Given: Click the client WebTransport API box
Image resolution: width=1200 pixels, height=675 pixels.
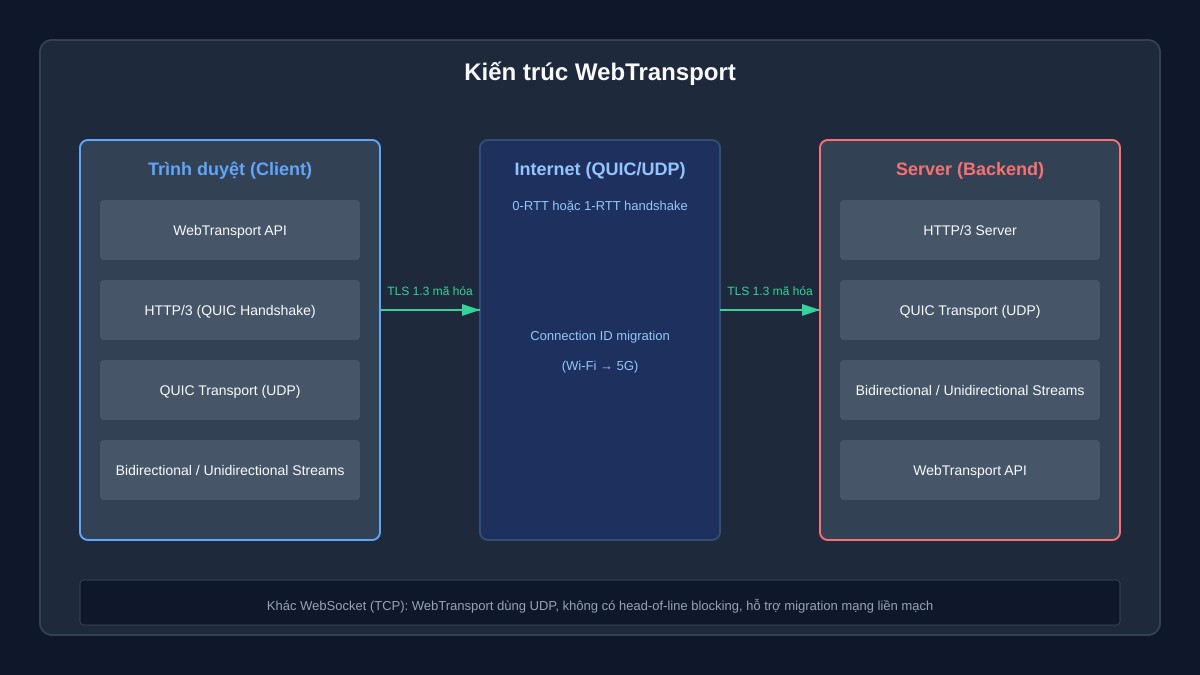Looking at the screenshot, I should click(x=230, y=230).
